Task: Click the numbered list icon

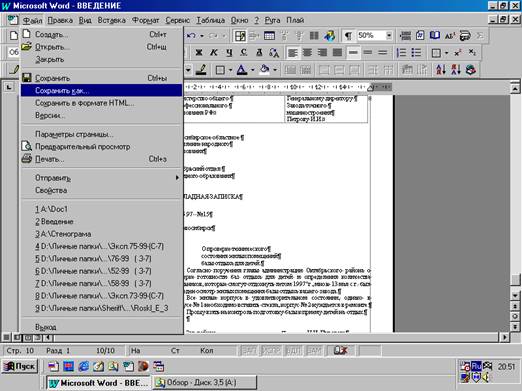Action: click(401, 53)
